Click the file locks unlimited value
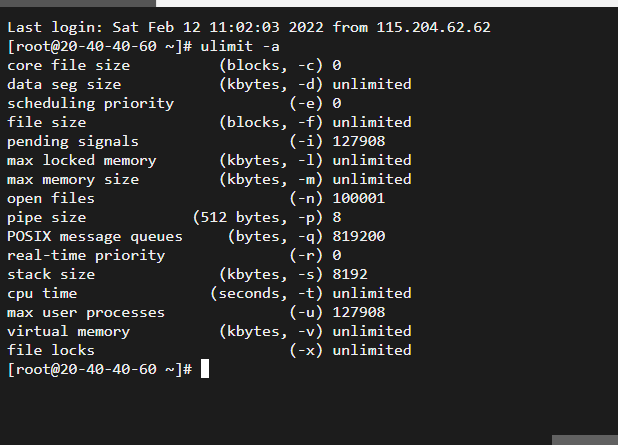 point(372,350)
